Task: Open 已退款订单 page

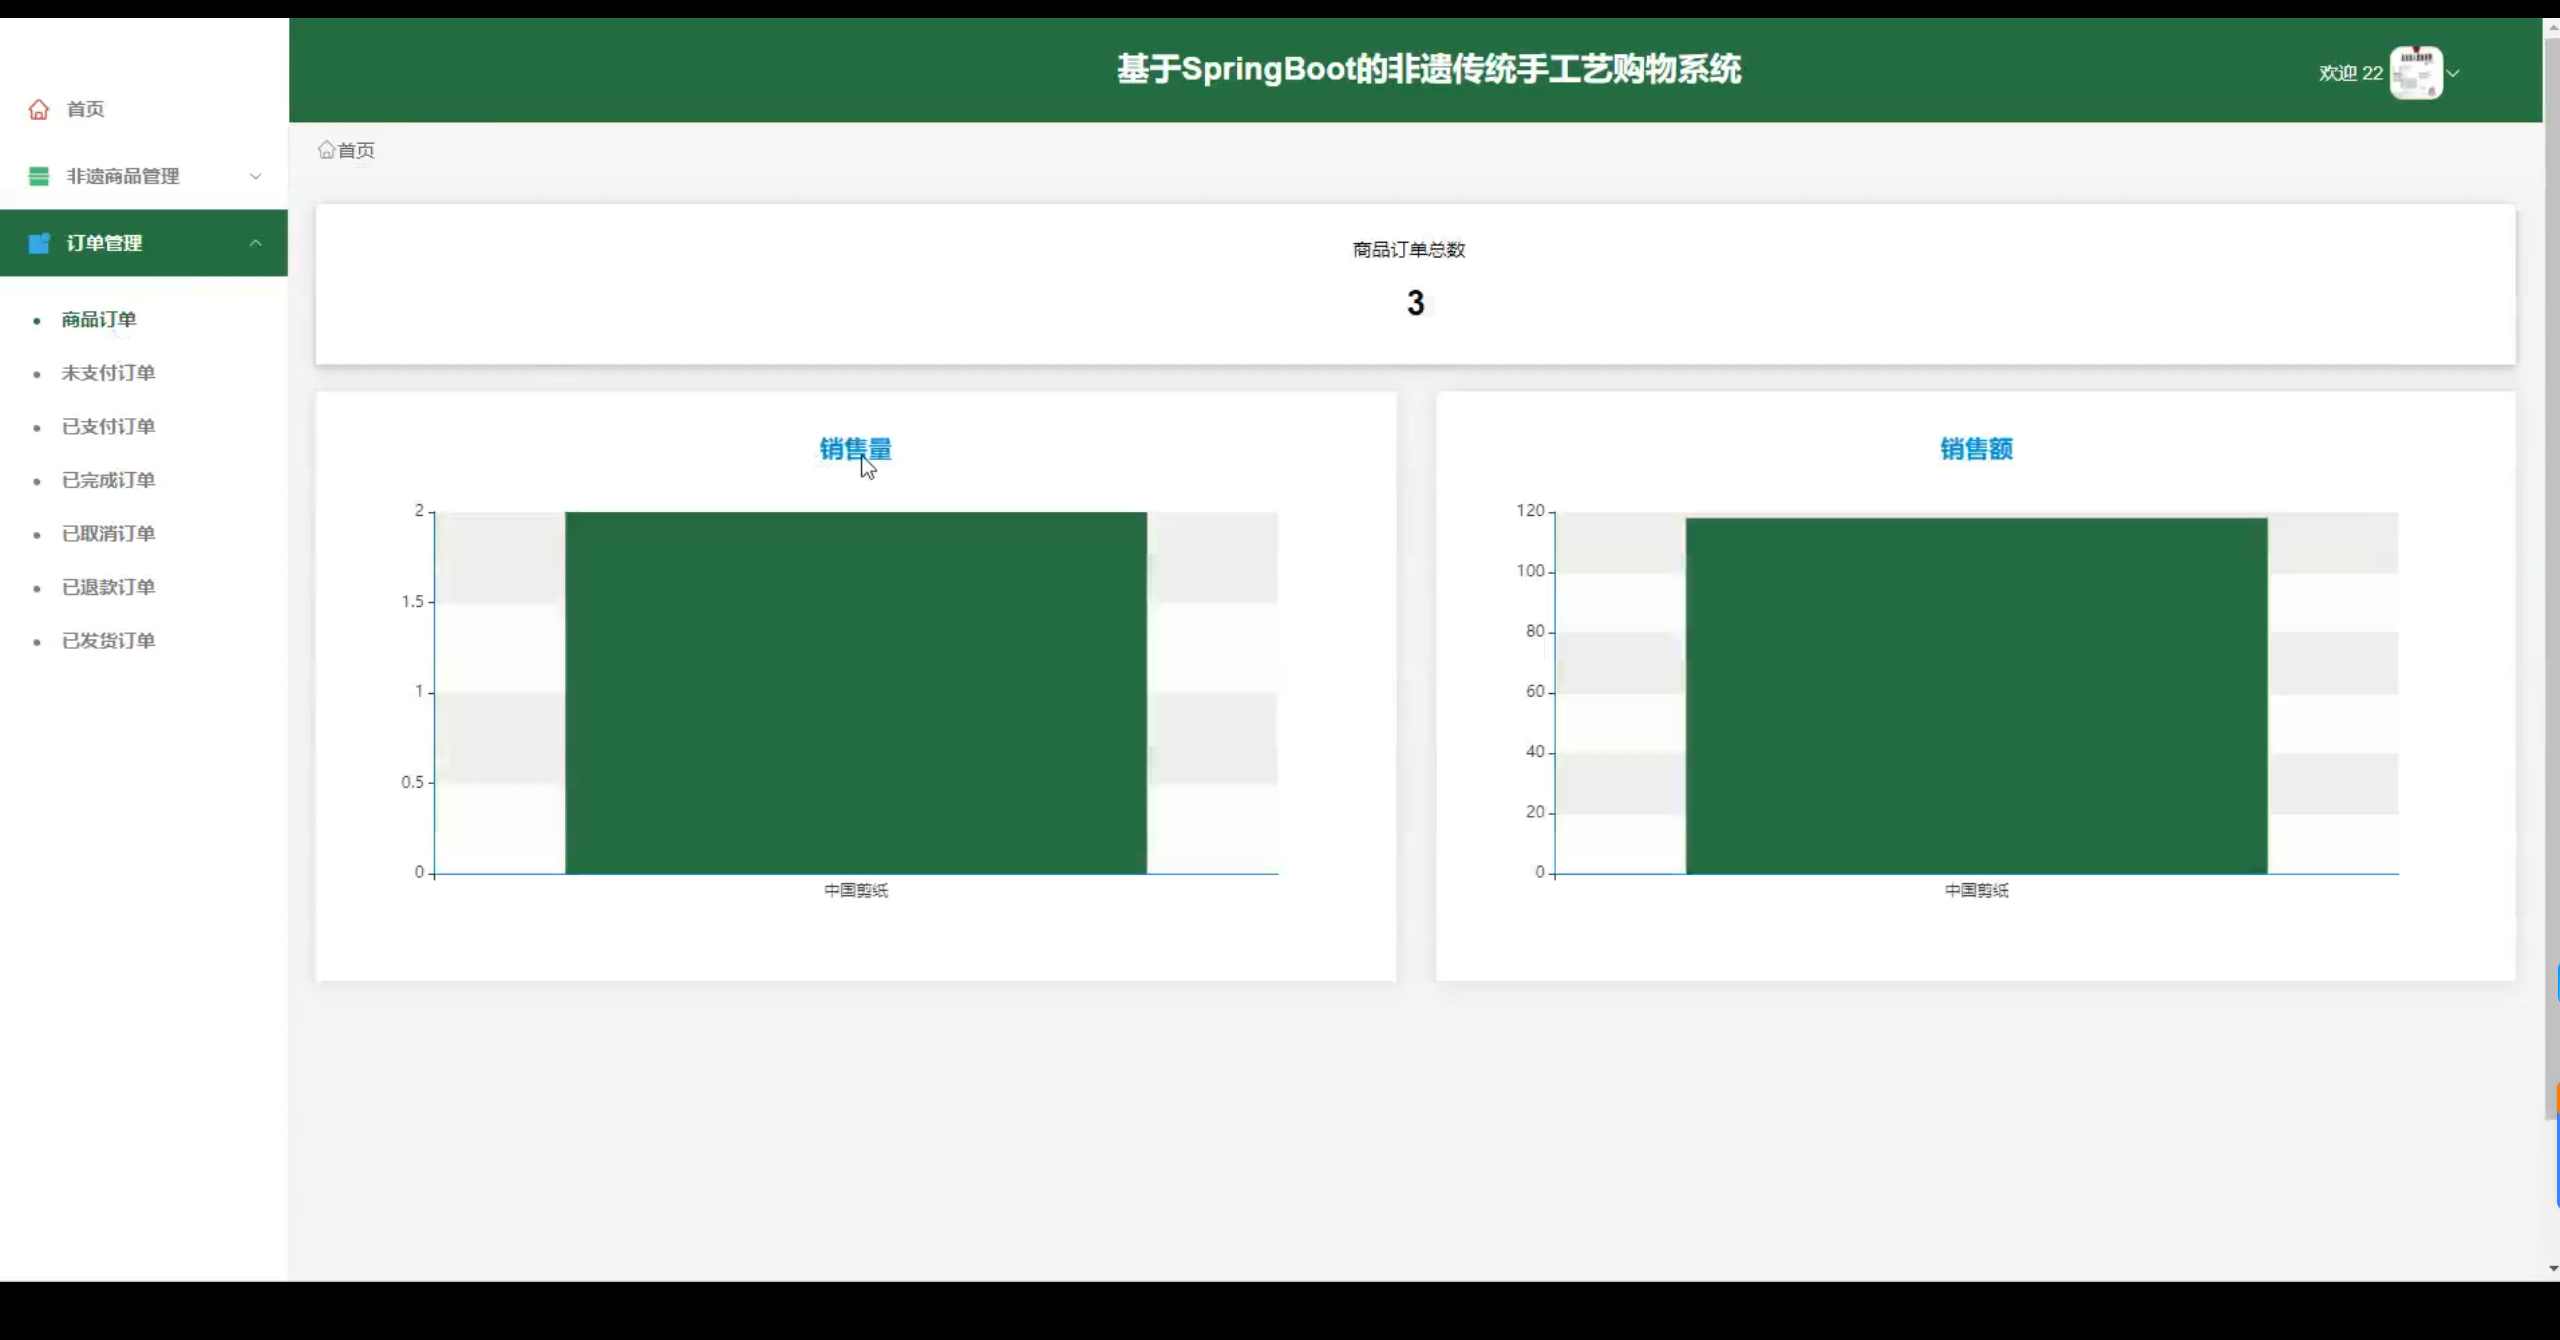Action: [108, 587]
